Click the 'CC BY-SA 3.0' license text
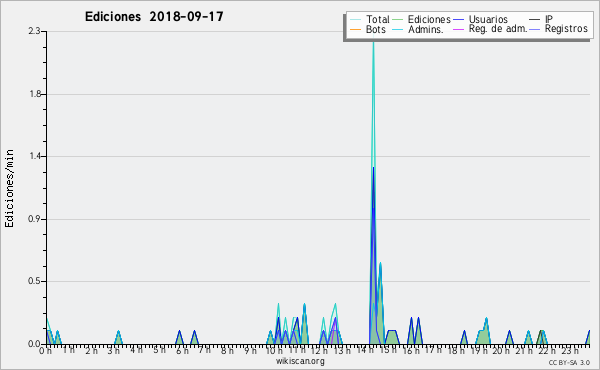The height and width of the screenshot is (370, 600). click(x=569, y=363)
